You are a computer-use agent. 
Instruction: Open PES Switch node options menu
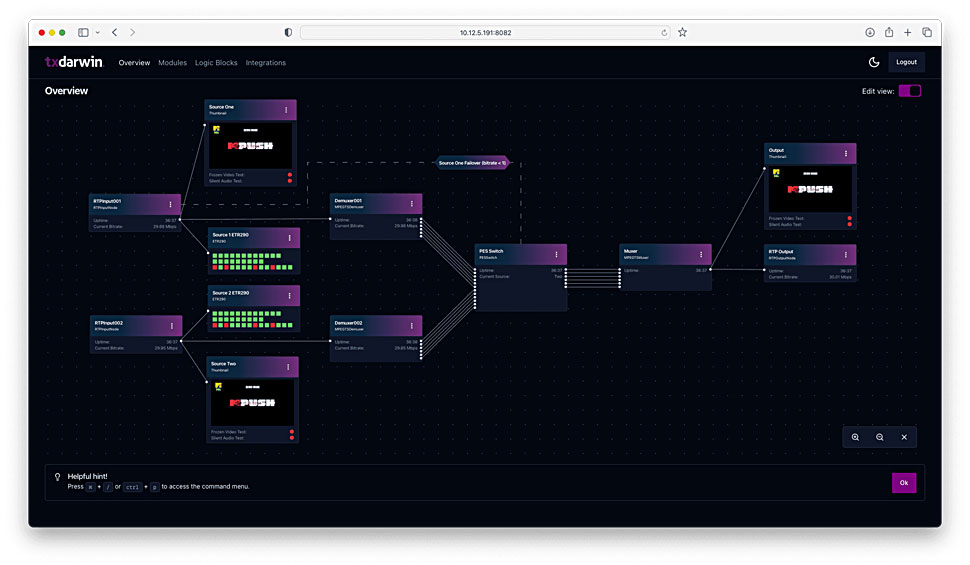[x=555, y=254]
